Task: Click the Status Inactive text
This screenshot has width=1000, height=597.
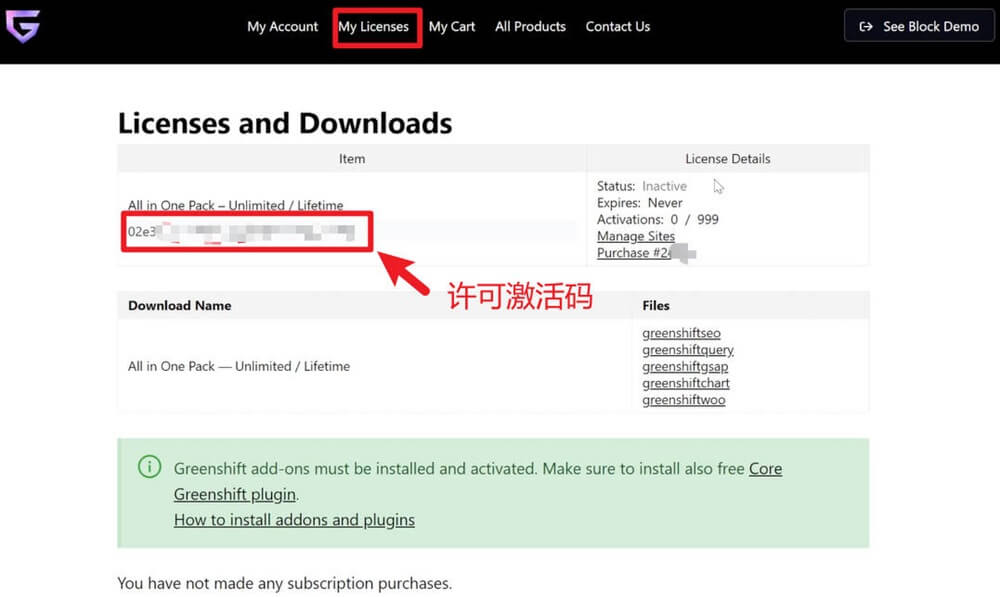Action: [x=642, y=186]
